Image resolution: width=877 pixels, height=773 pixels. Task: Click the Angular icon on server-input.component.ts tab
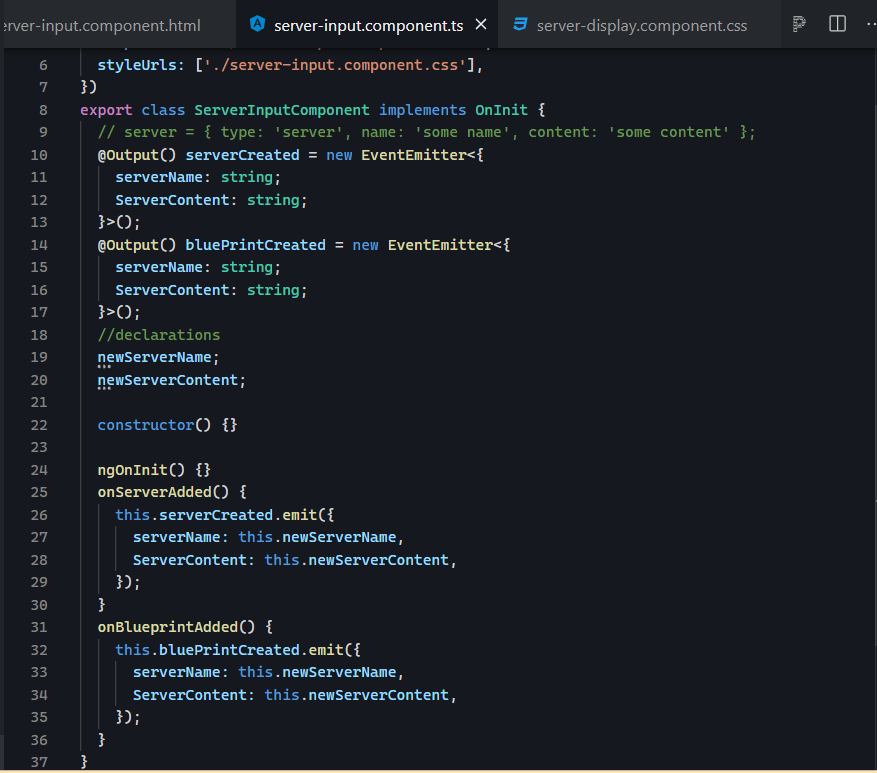[257, 24]
